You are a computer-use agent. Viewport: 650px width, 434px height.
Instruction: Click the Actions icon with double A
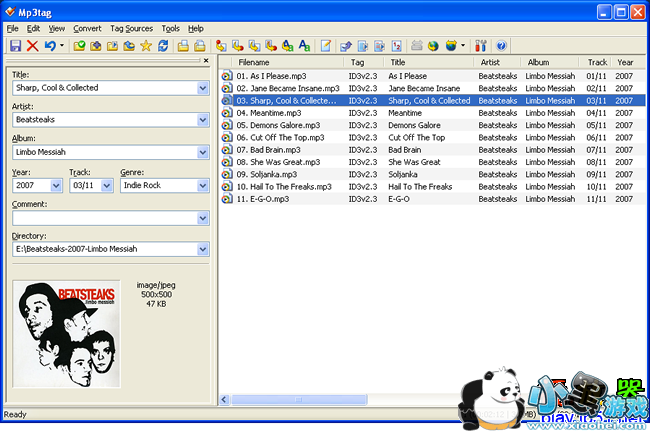click(x=287, y=46)
